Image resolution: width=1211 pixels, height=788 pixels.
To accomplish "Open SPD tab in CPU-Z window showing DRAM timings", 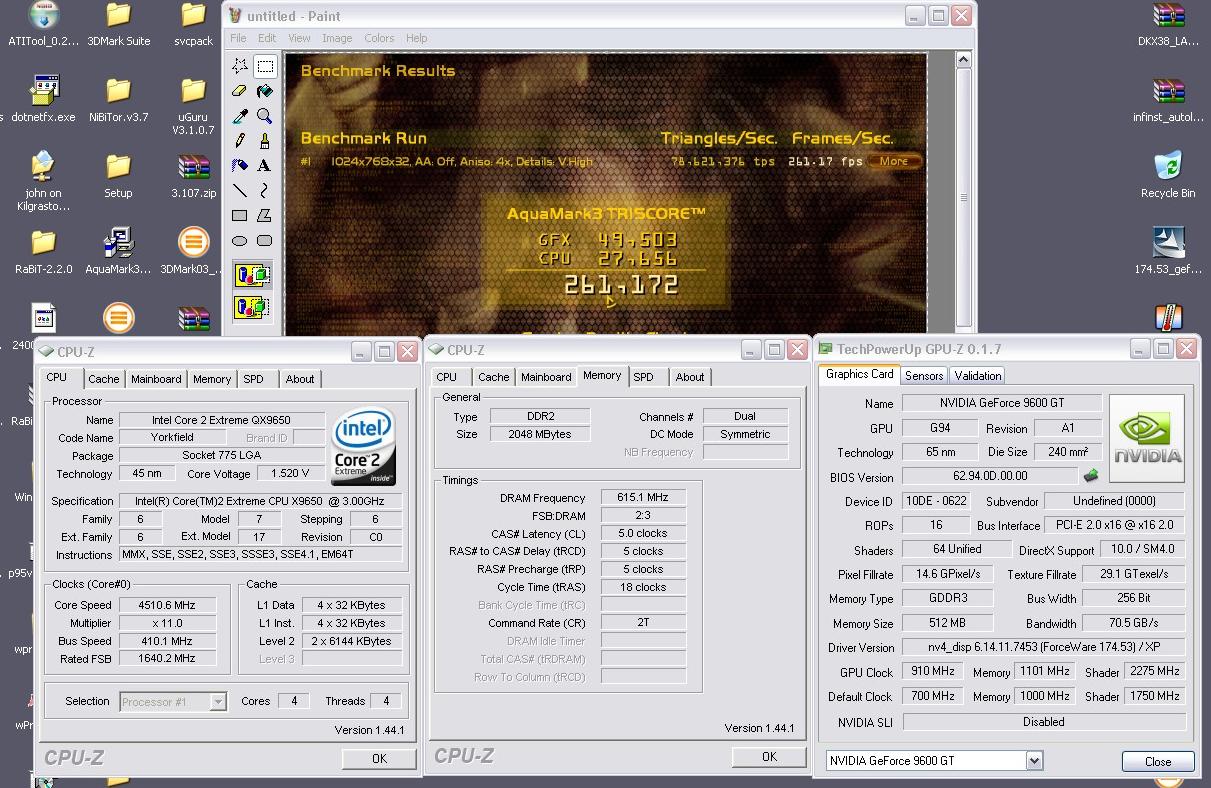I will click(x=643, y=377).
